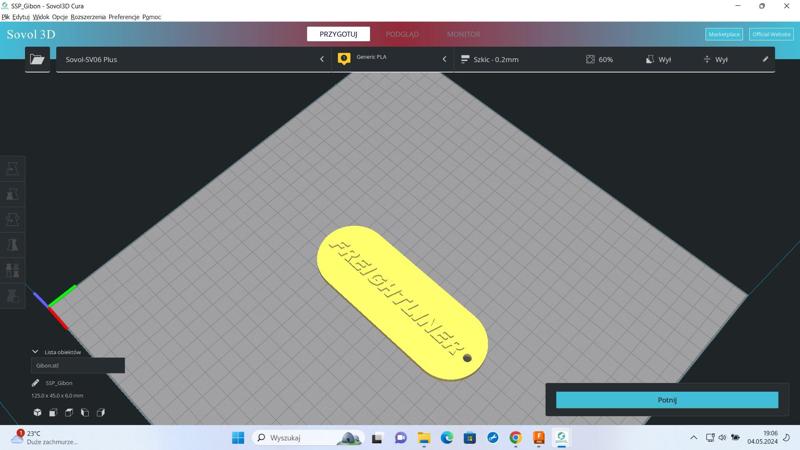The image size is (800, 450).
Task: Show hidden system tray icons
Action: pyautogui.click(x=693, y=438)
